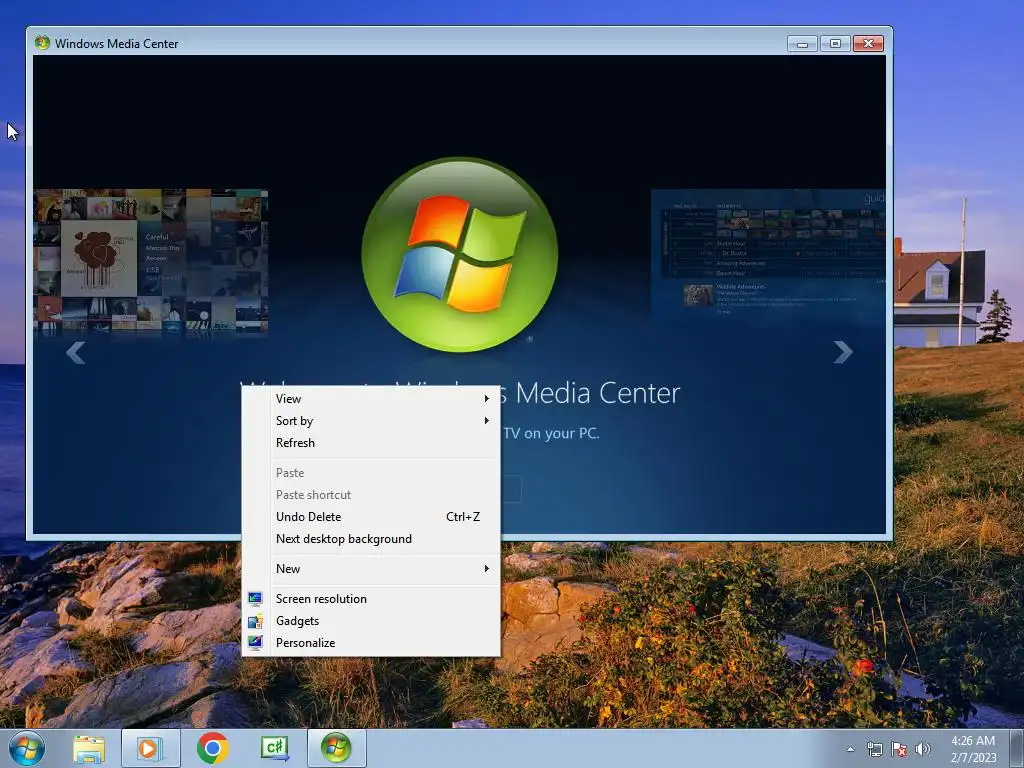Select Undo Delete in context menu
1024x768 pixels.
tap(371, 517)
